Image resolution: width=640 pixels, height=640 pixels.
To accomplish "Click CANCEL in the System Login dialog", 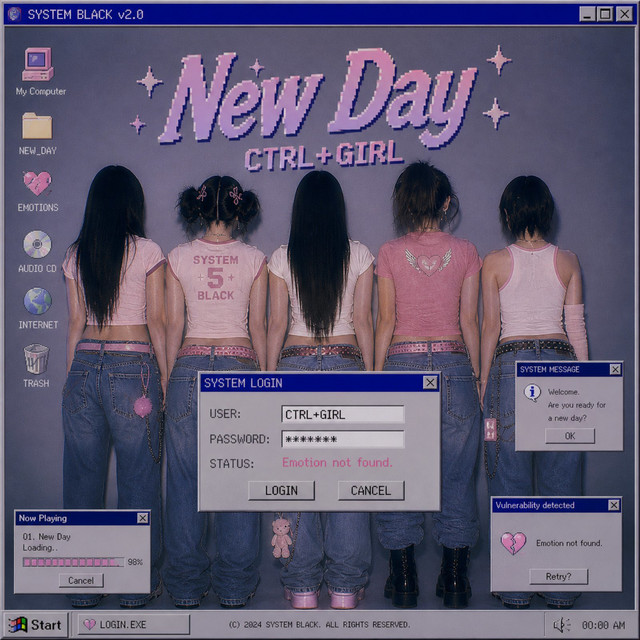I will [371, 490].
